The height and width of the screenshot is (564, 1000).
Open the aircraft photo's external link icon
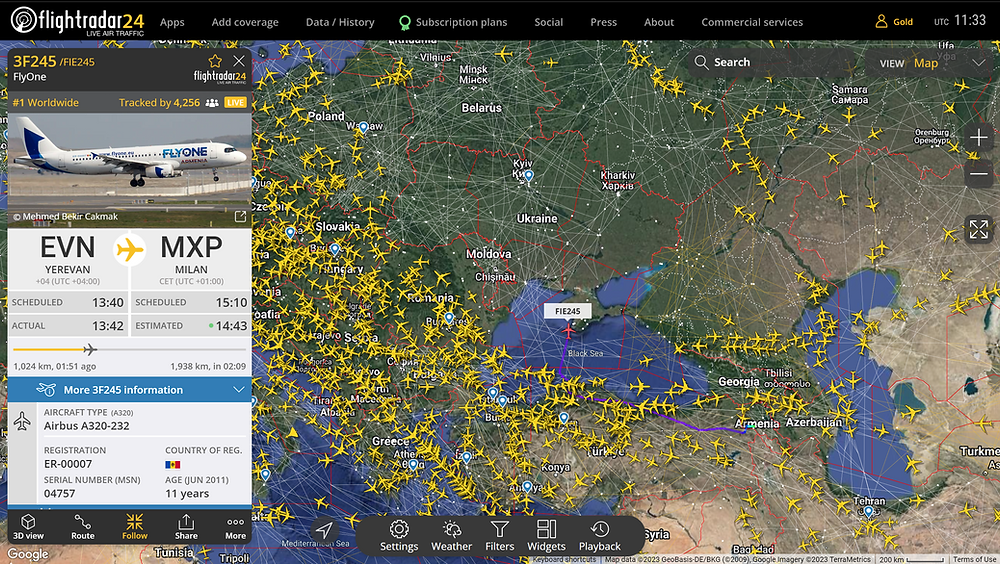[x=240, y=217]
